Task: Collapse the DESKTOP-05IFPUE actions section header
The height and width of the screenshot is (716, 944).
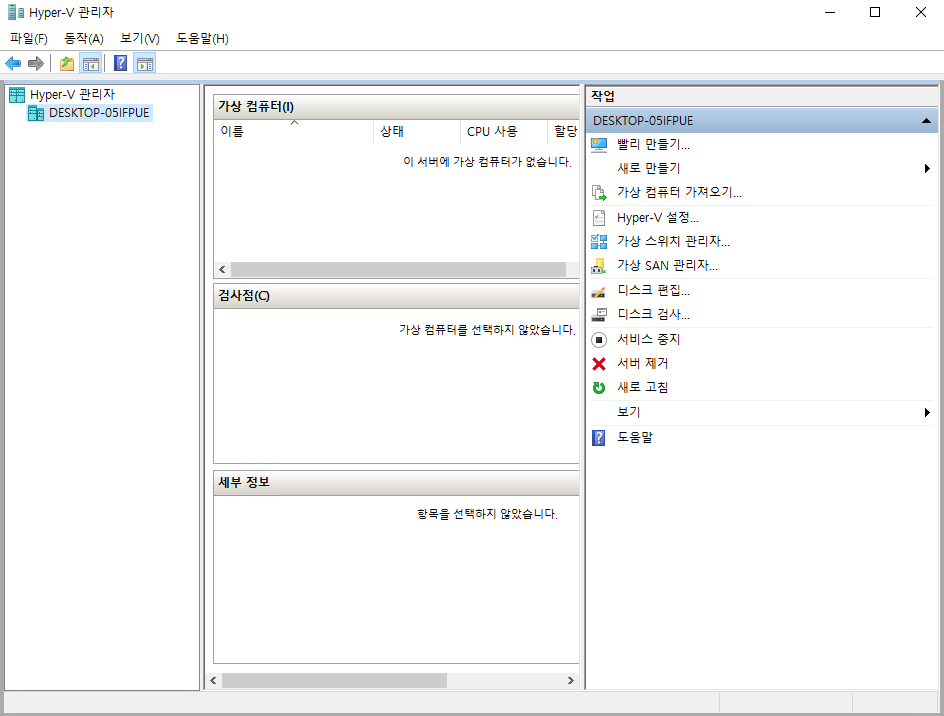Action: click(x=926, y=120)
